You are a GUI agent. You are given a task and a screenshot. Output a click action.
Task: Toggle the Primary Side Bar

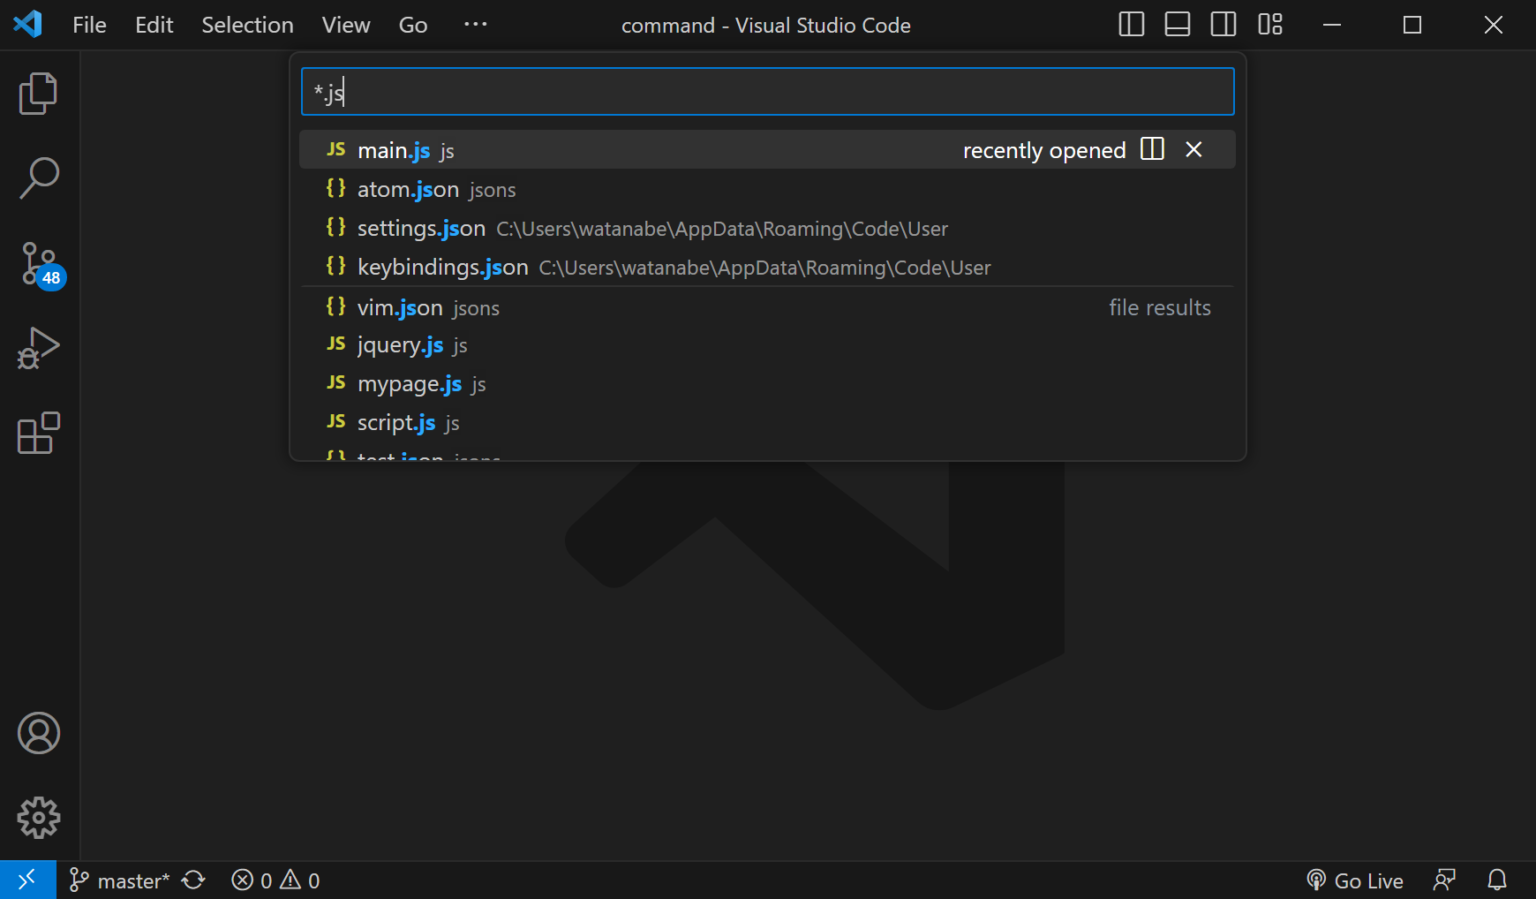pyautogui.click(x=1130, y=24)
